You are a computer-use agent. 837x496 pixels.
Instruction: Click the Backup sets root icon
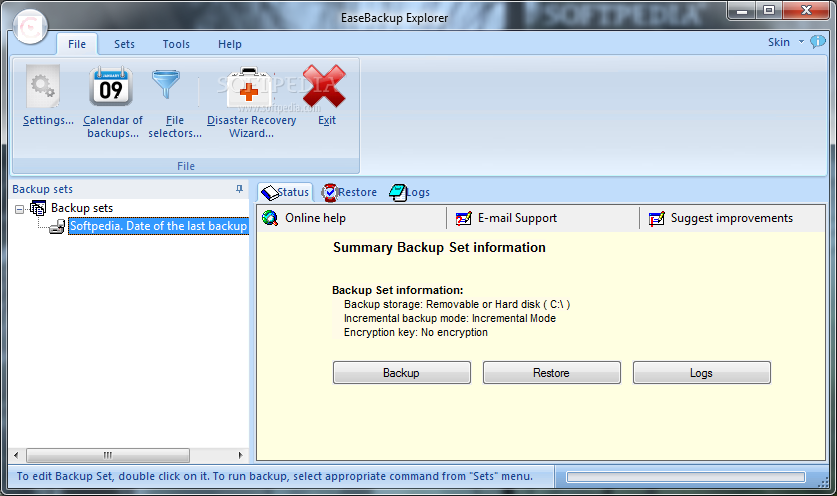point(38,208)
